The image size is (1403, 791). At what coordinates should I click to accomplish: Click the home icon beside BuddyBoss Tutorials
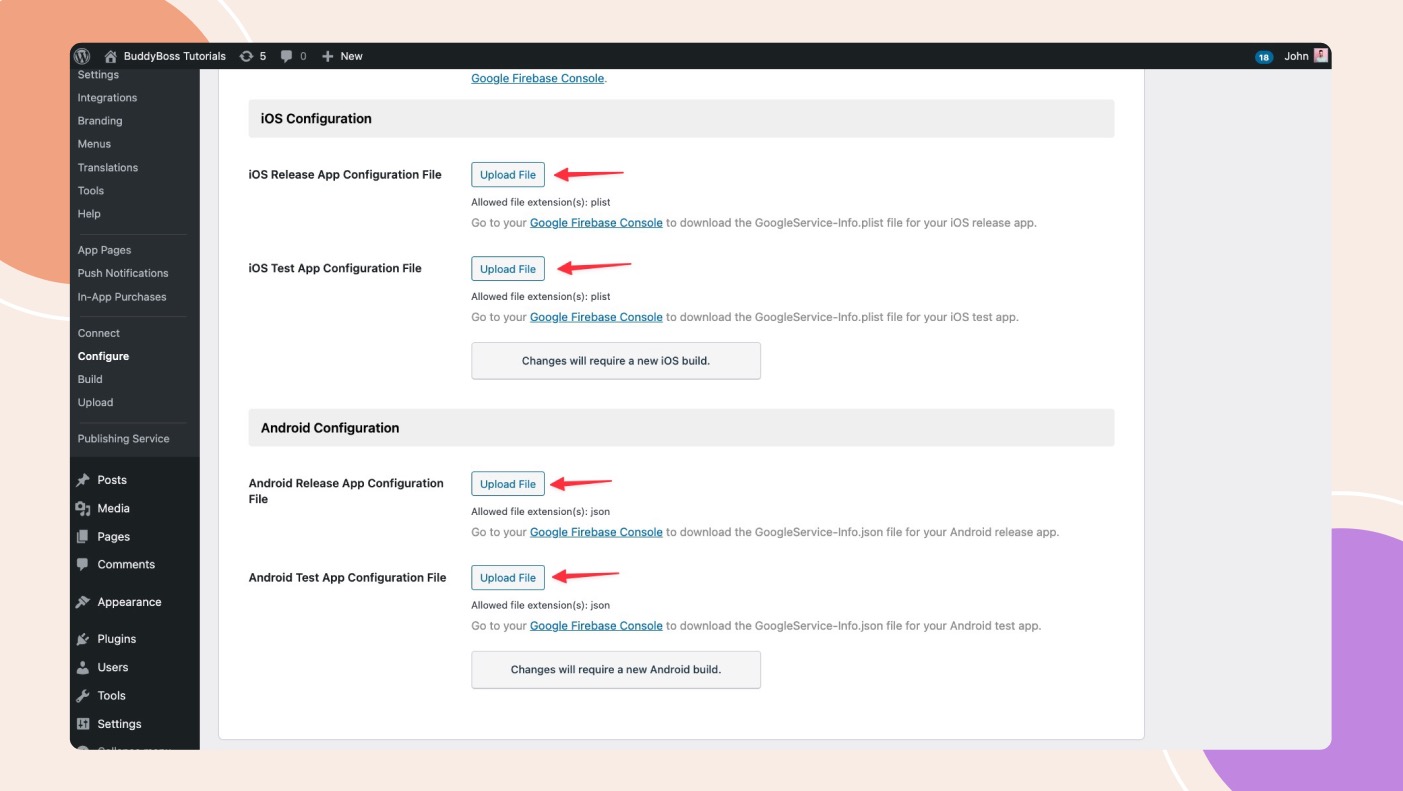[111, 56]
